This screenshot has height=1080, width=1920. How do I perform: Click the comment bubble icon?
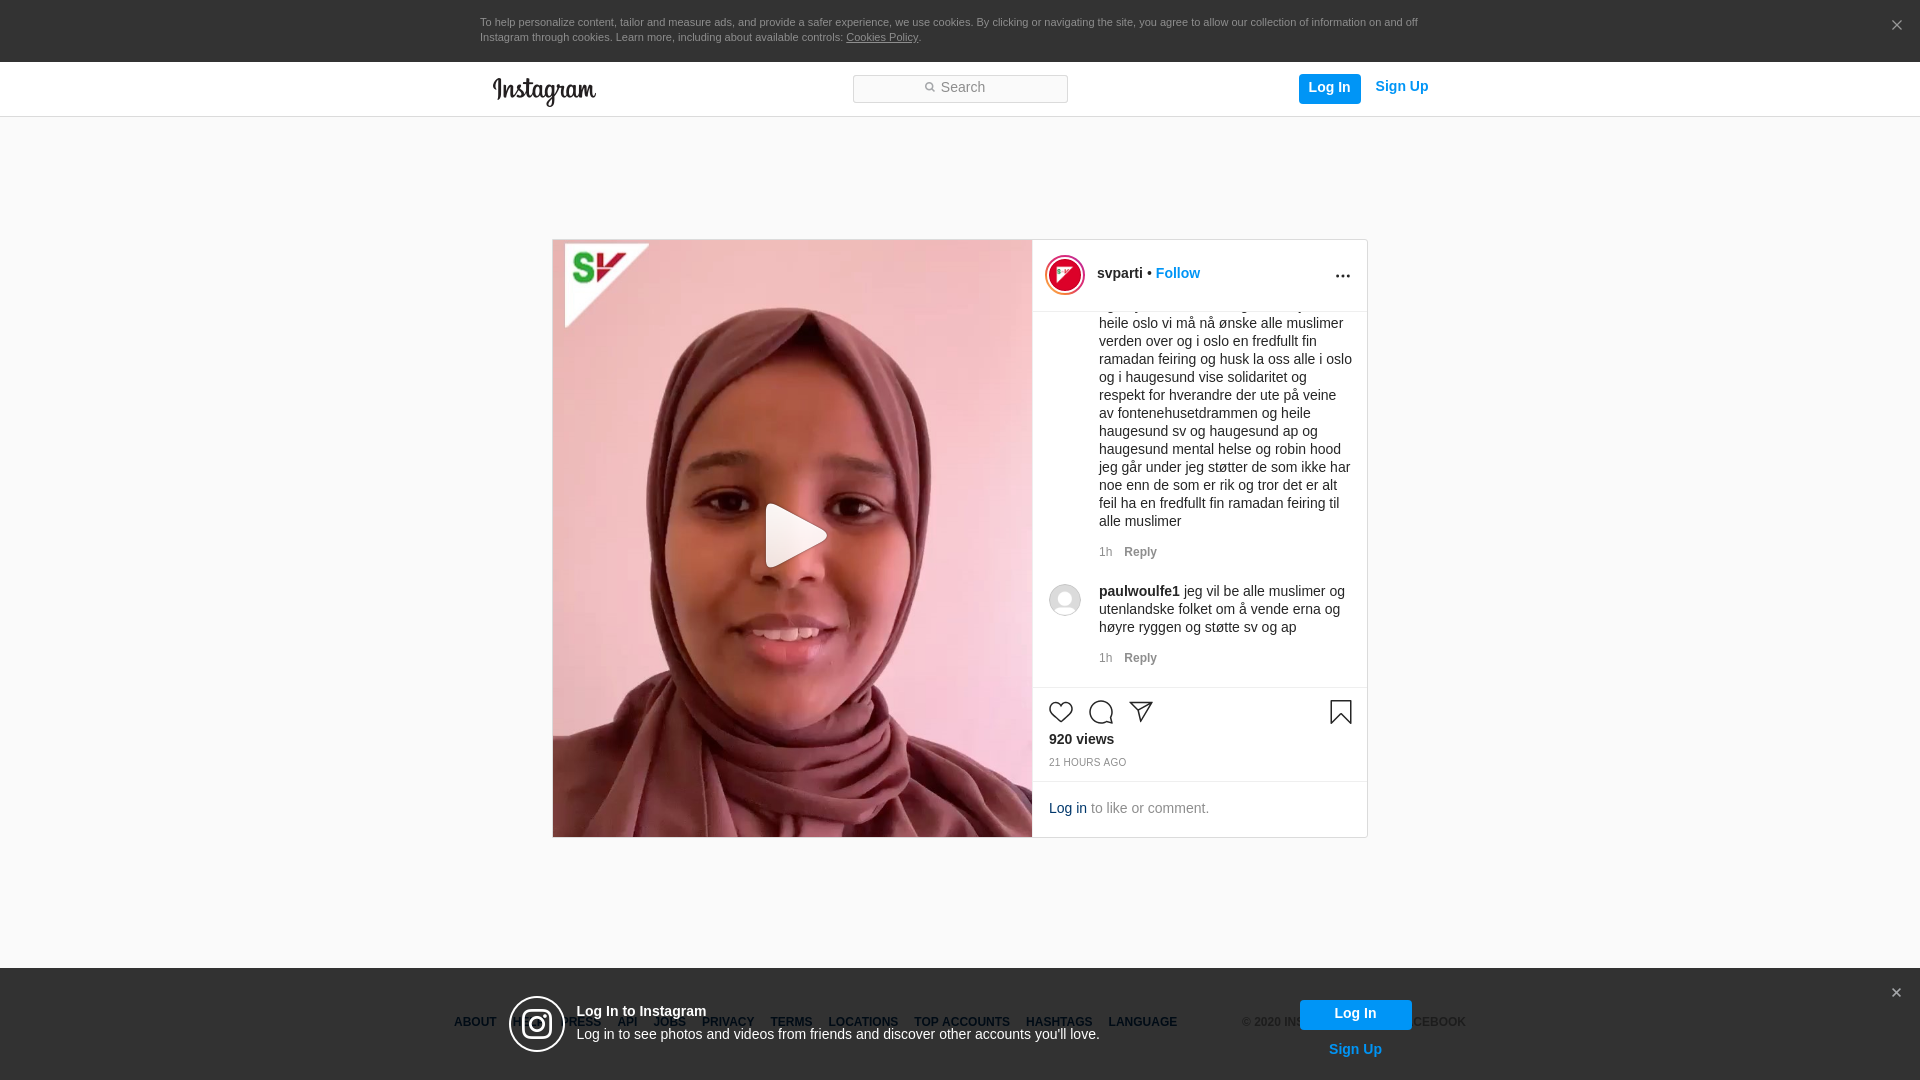(1101, 712)
